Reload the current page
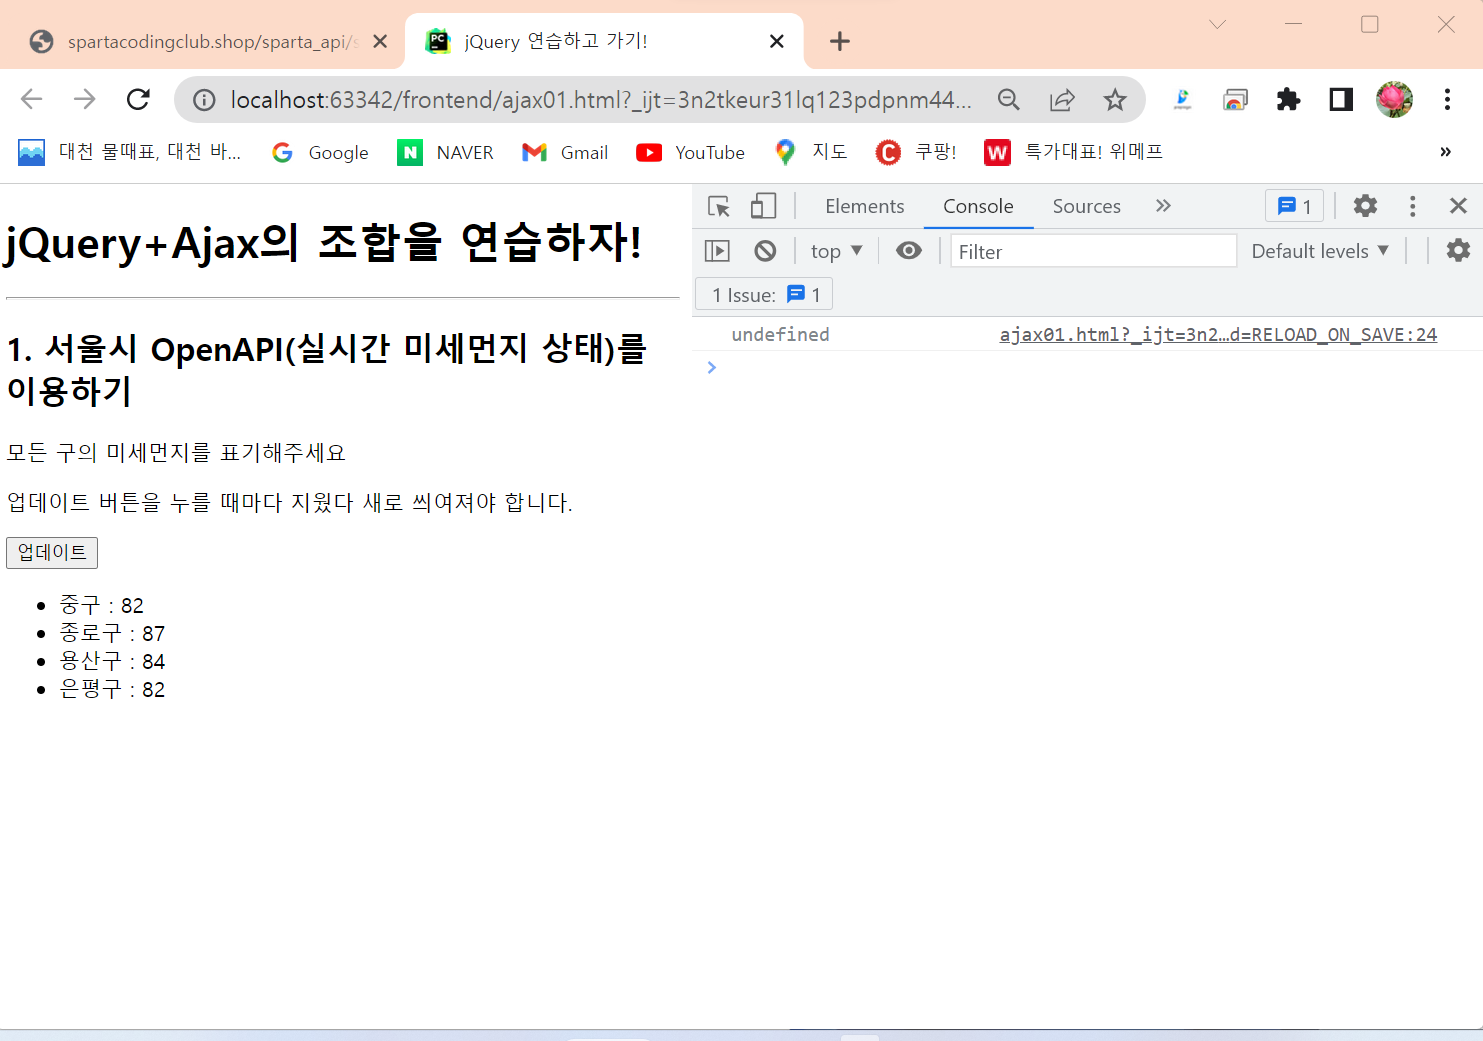The width and height of the screenshot is (1483, 1041). [138, 99]
